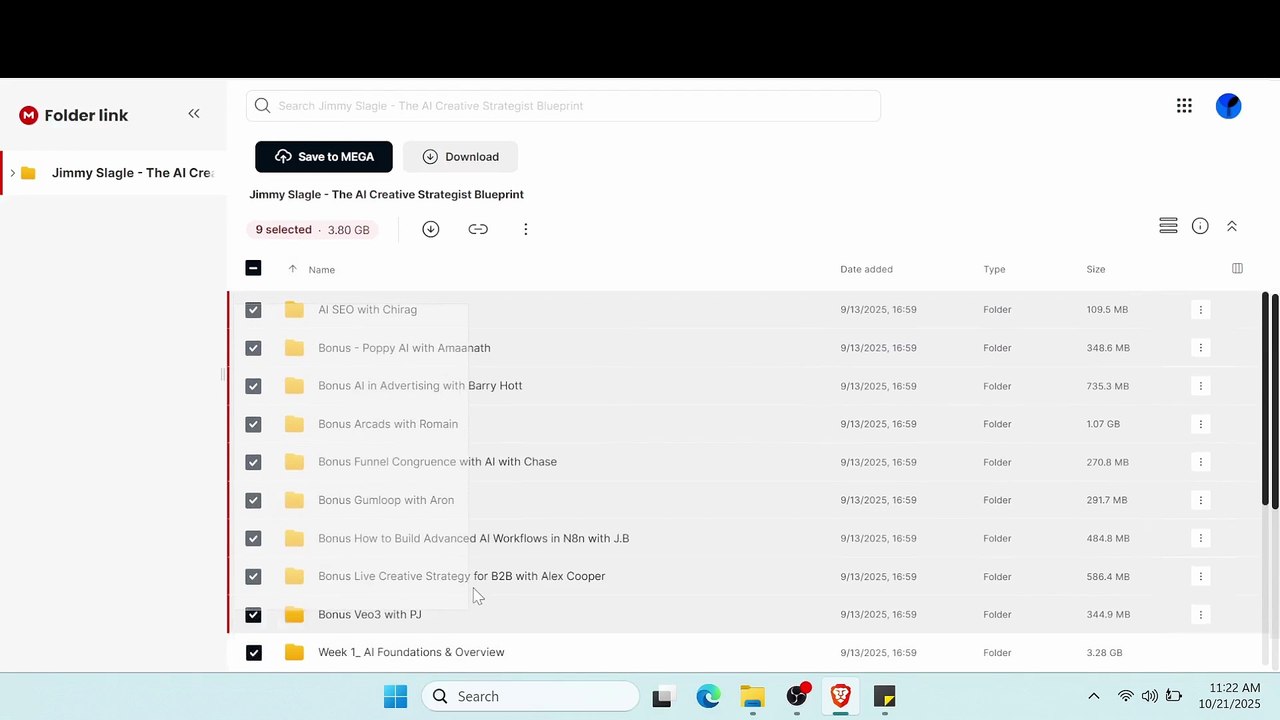Viewport: 1280px width, 720px height.
Task: Open options for Bonus Funnel Congruence folder
Action: tap(1201, 462)
